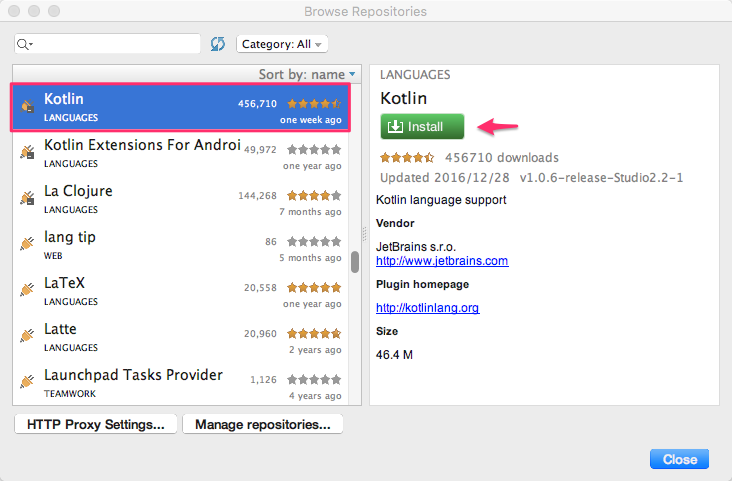This screenshot has width=732, height=481.
Task: Click the lang tip plugin icon
Action: [28, 245]
